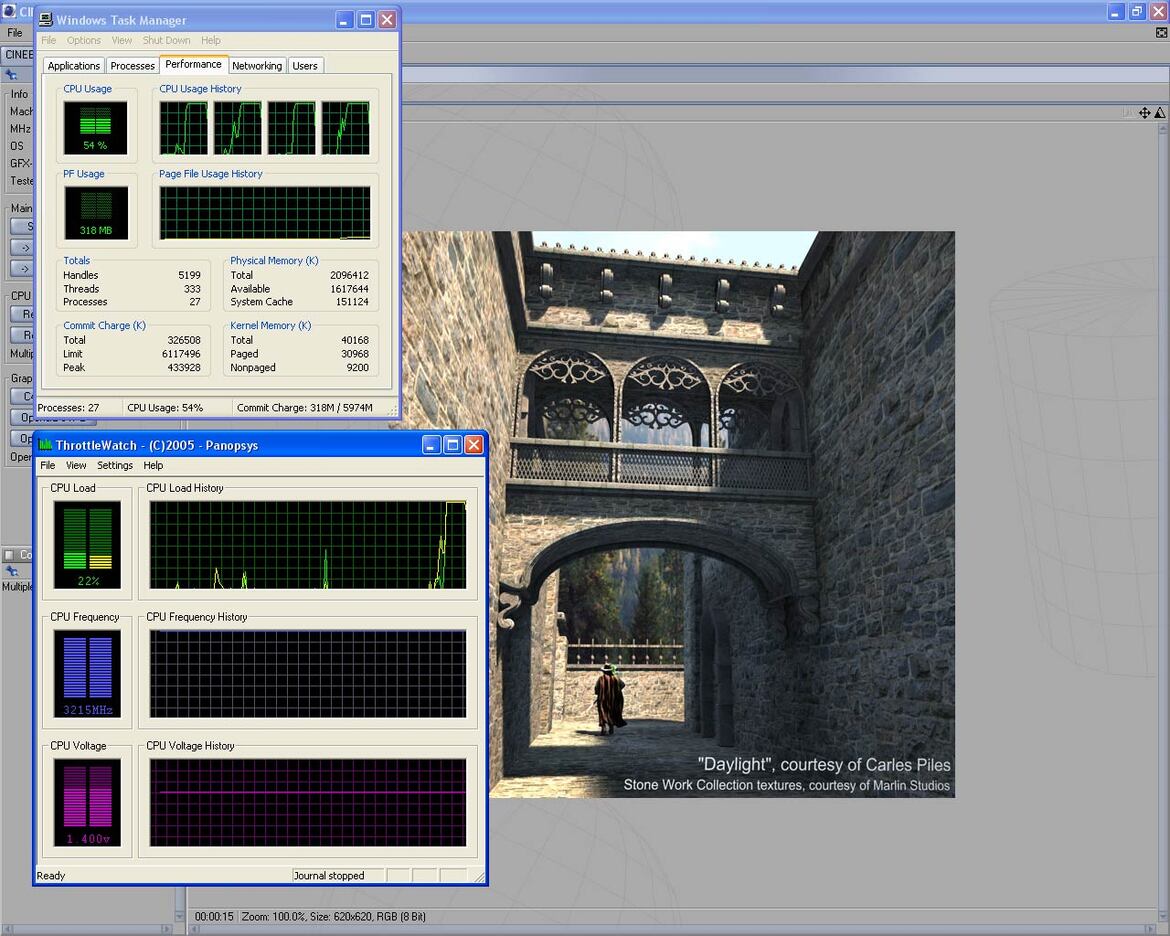
Task: Click the CPU Load History graph in ThrottleWatch
Action: [x=307, y=543]
